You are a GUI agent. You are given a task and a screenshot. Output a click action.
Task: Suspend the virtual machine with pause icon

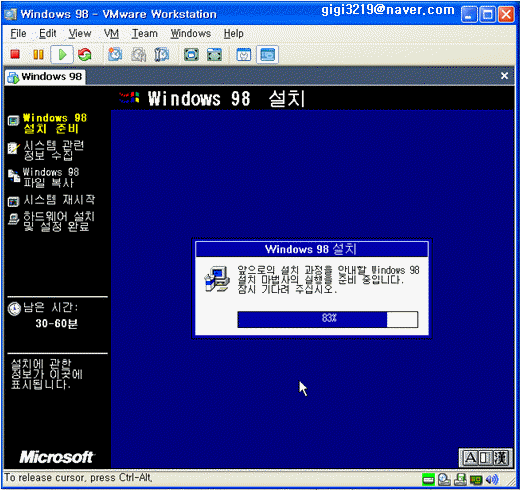pyautogui.click(x=38, y=54)
